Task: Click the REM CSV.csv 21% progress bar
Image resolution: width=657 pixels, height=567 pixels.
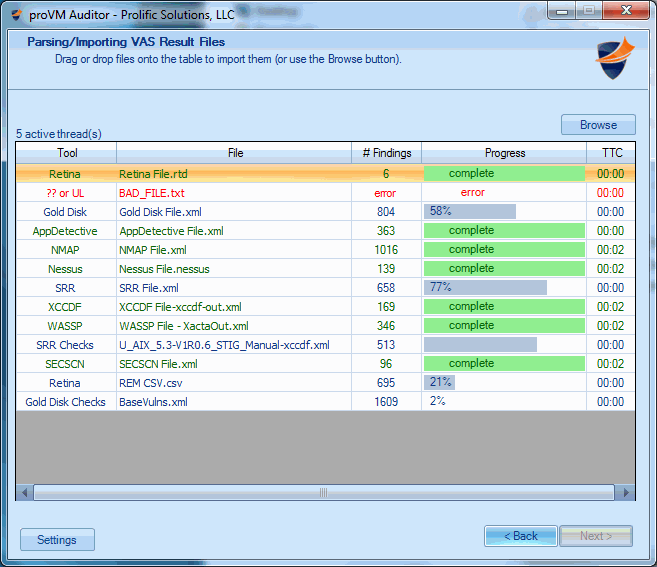Action: 439,382
